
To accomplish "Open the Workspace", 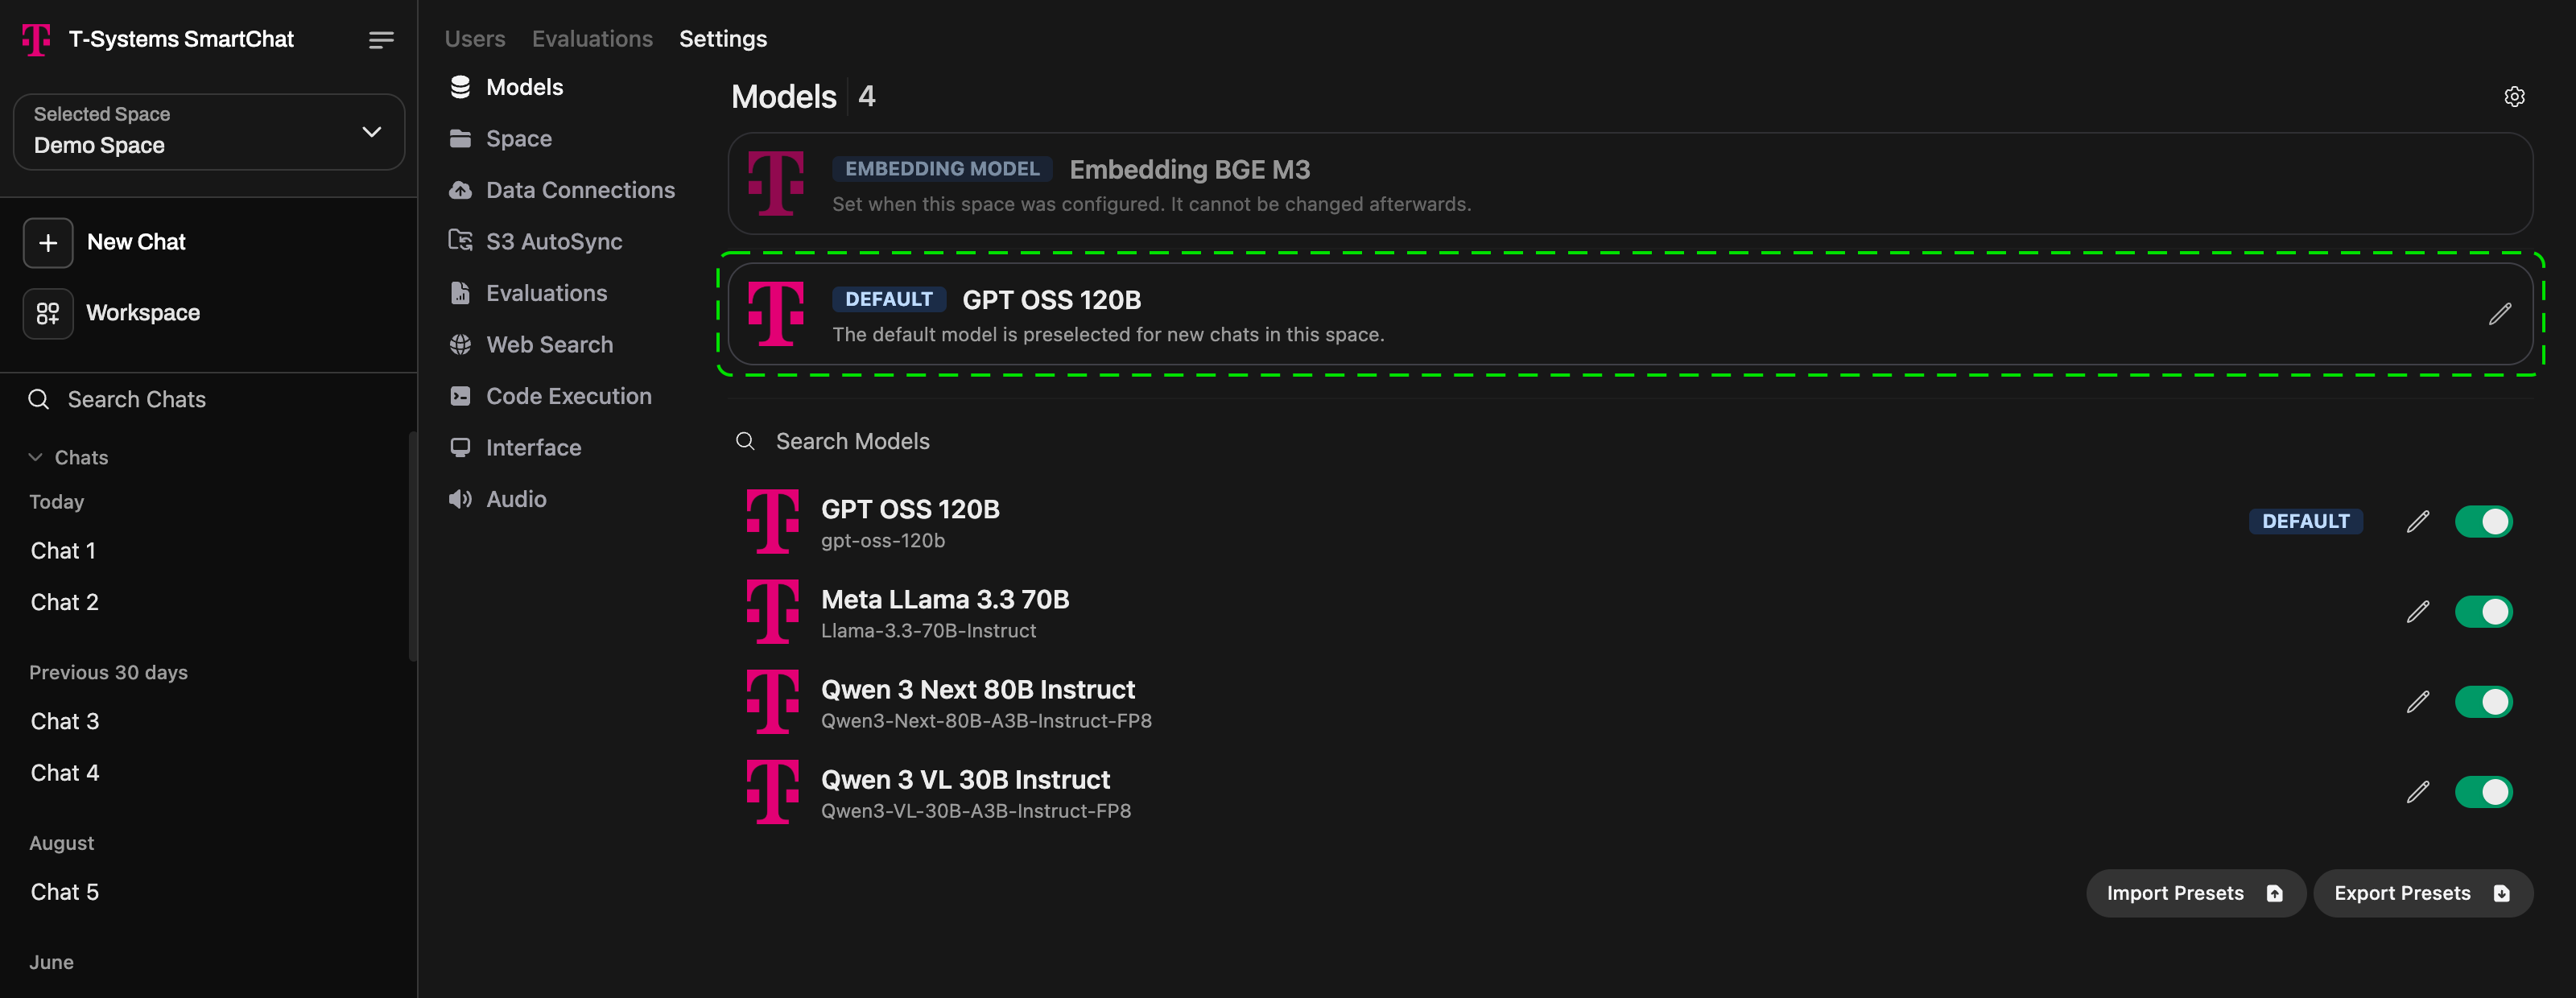I will (143, 314).
